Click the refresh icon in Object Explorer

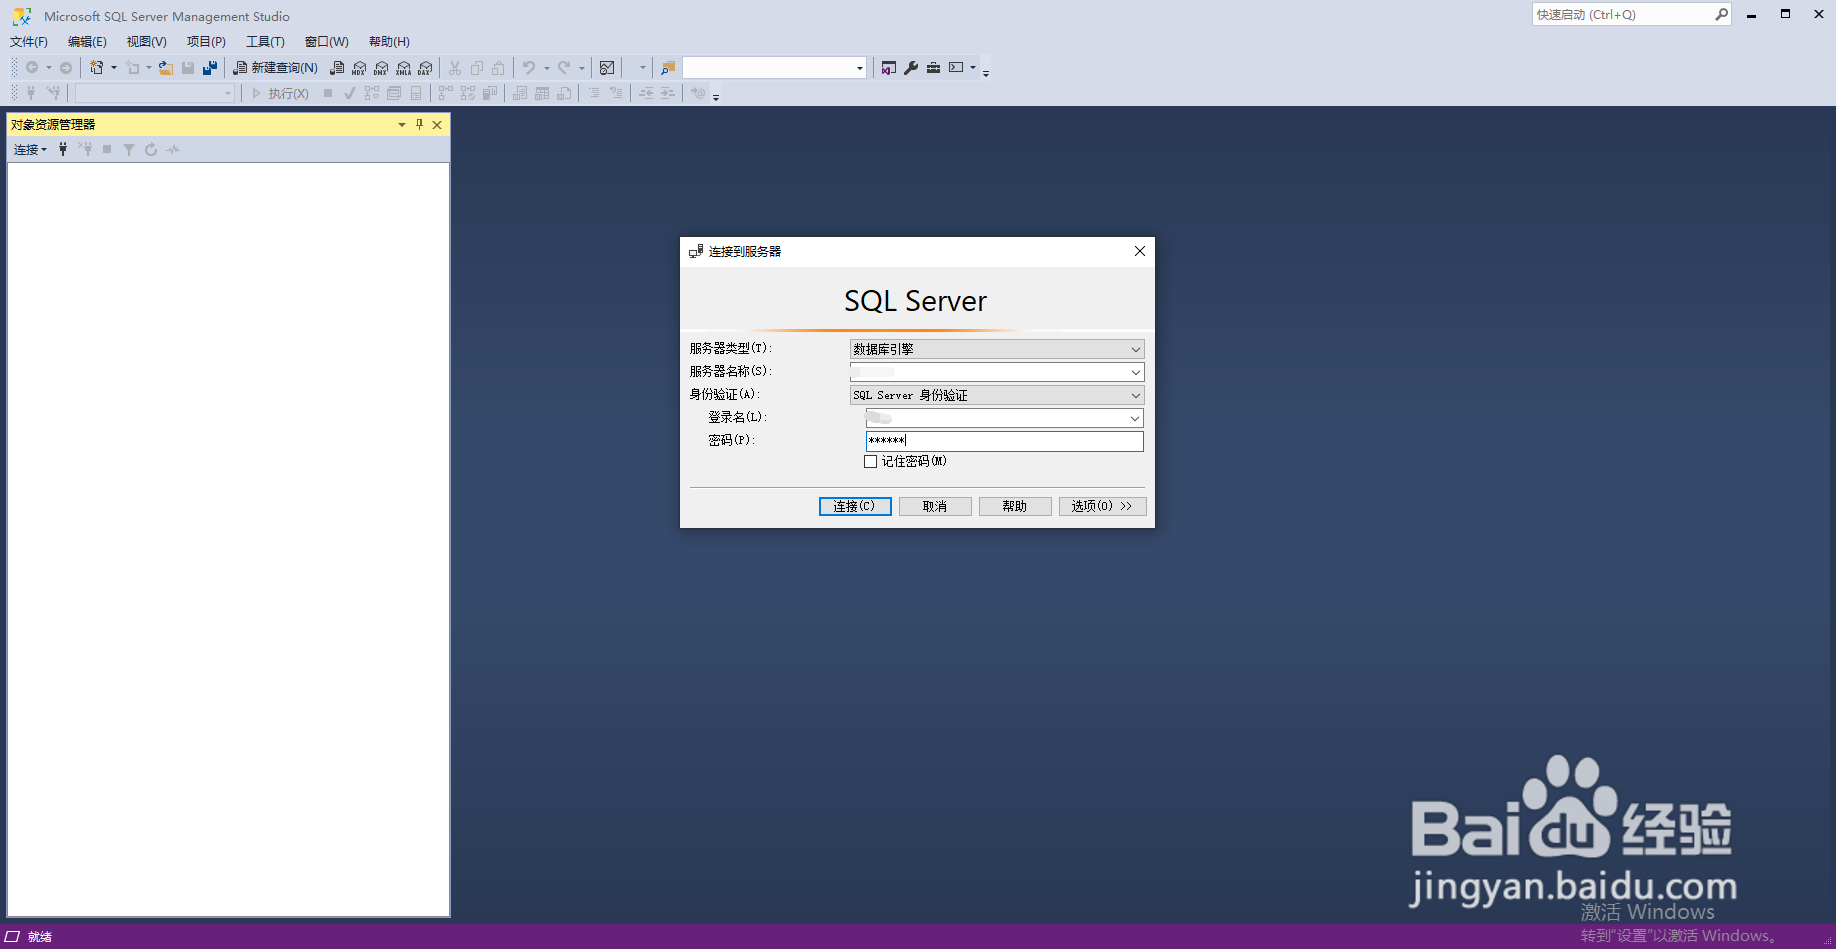151,149
